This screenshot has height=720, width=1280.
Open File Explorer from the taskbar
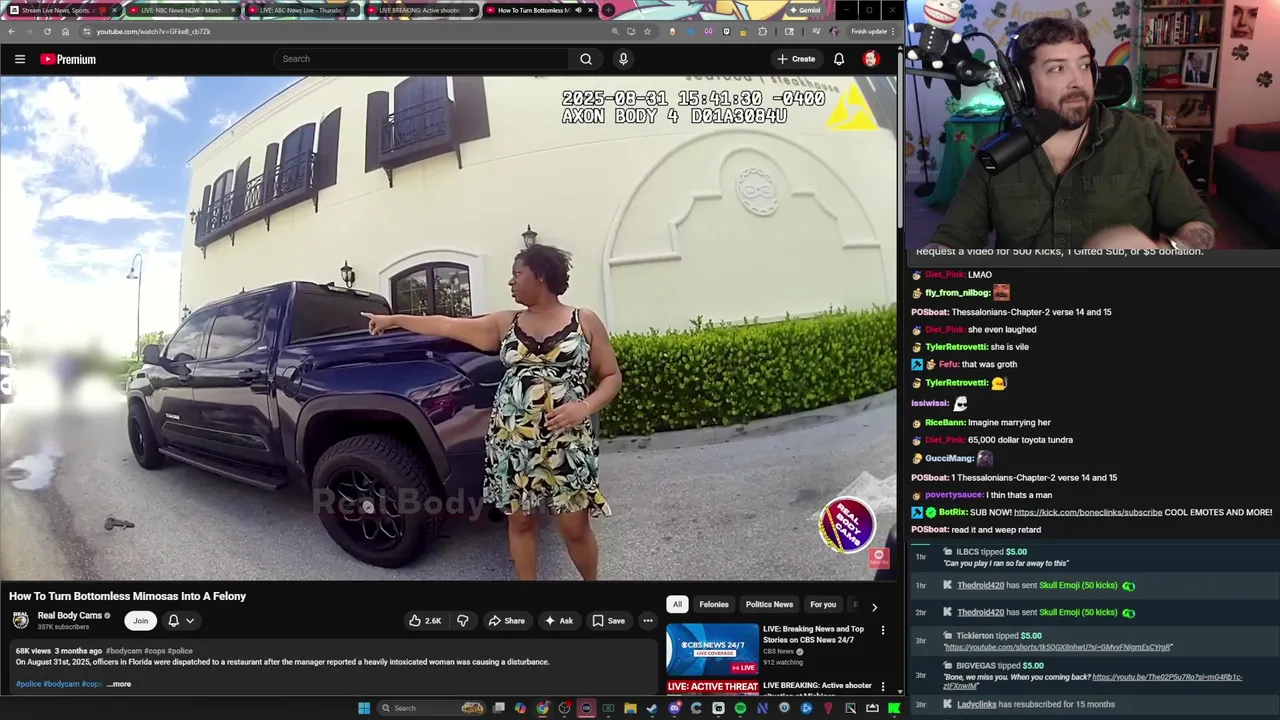pyautogui.click(x=630, y=708)
